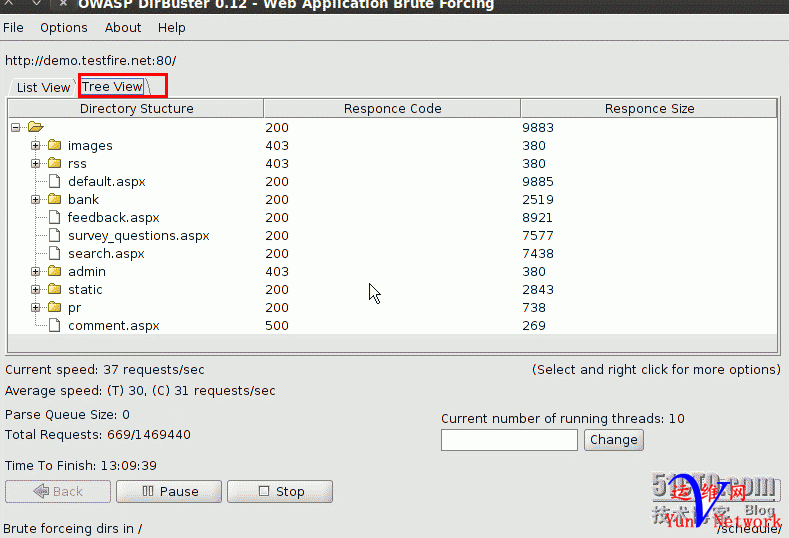Click the survey_questions.aspx file icon

coord(54,236)
